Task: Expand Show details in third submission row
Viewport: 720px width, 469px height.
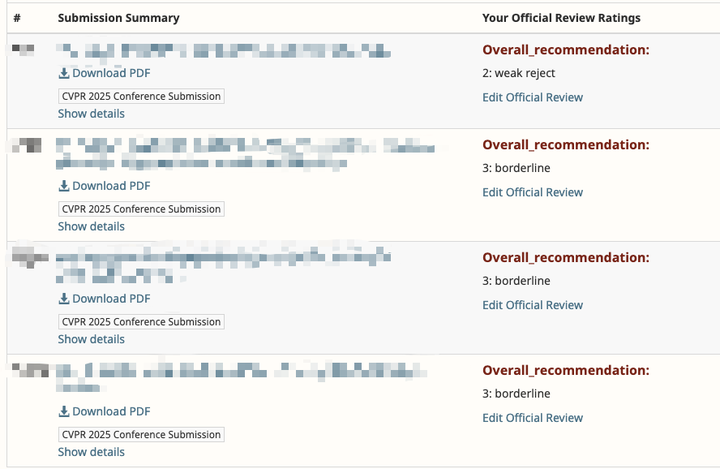Action: pyautogui.click(x=91, y=340)
